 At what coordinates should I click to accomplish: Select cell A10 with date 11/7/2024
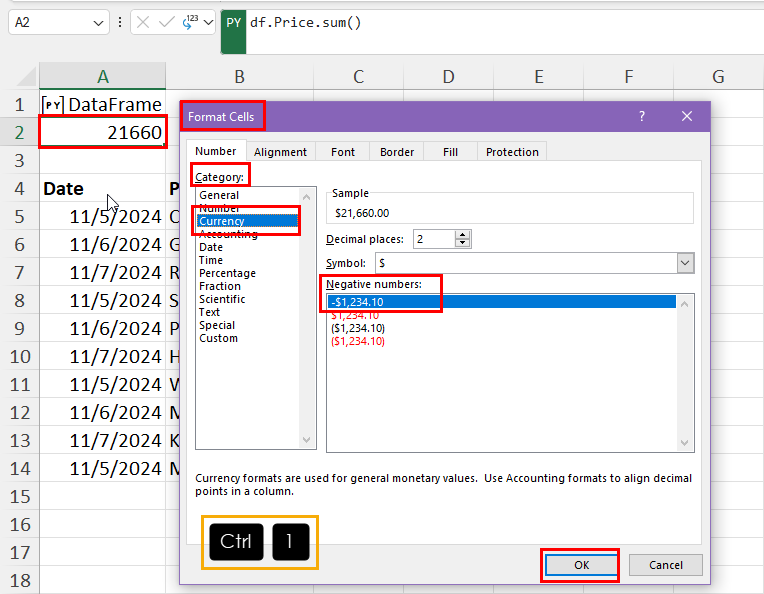tap(102, 356)
